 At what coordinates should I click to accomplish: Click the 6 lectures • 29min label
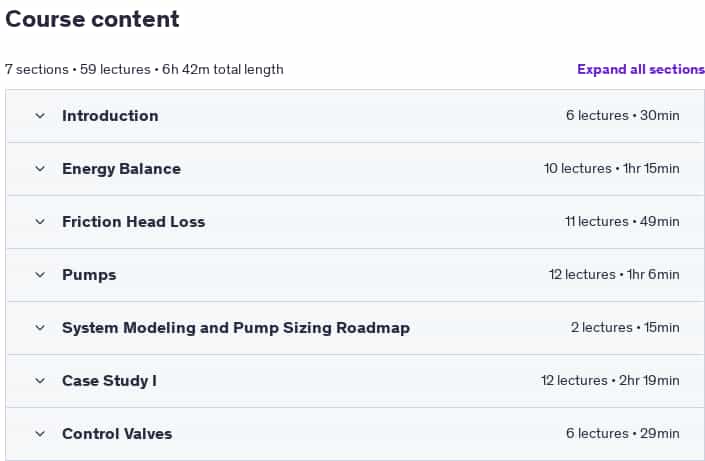(x=623, y=434)
